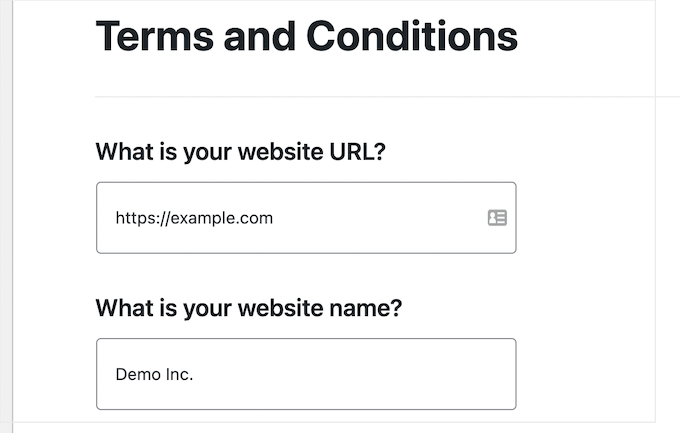The image size is (680, 433).
Task: Click the word 'Conditions' in the heading
Action: (x=412, y=36)
